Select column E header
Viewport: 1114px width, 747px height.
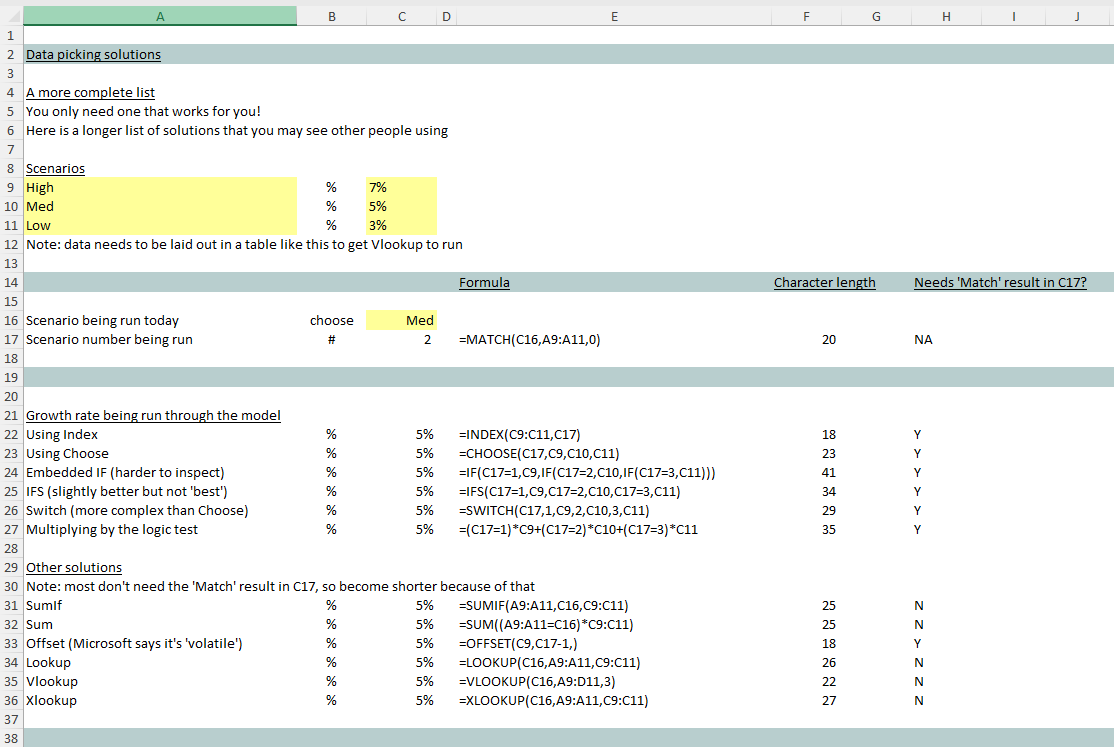click(613, 16)
